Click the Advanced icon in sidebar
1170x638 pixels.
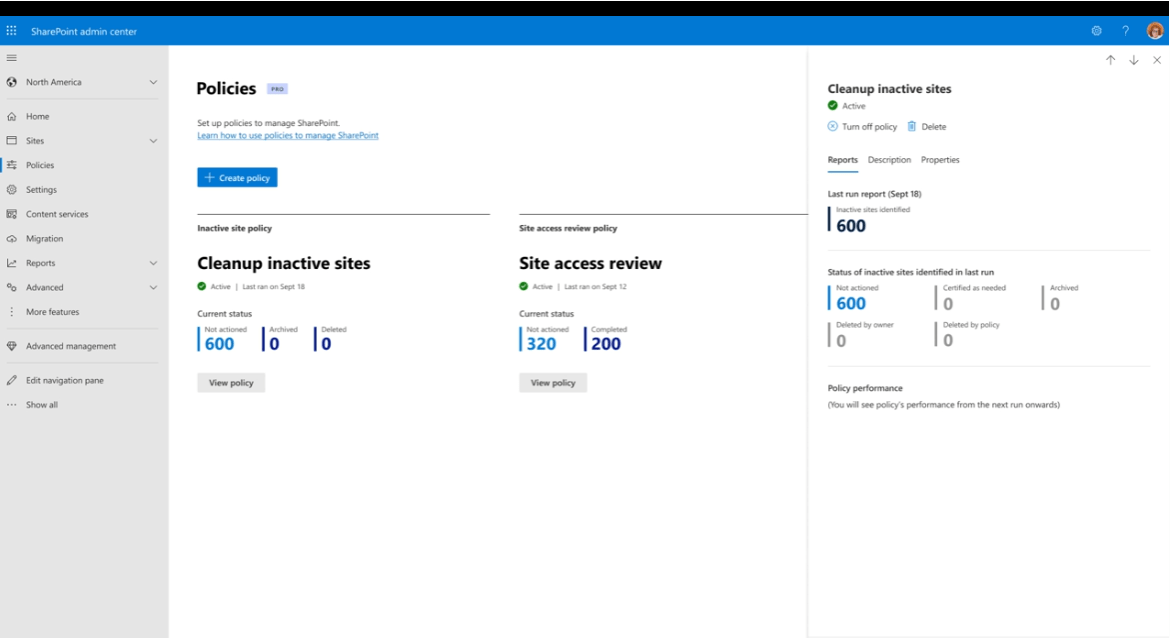(11, 287)
